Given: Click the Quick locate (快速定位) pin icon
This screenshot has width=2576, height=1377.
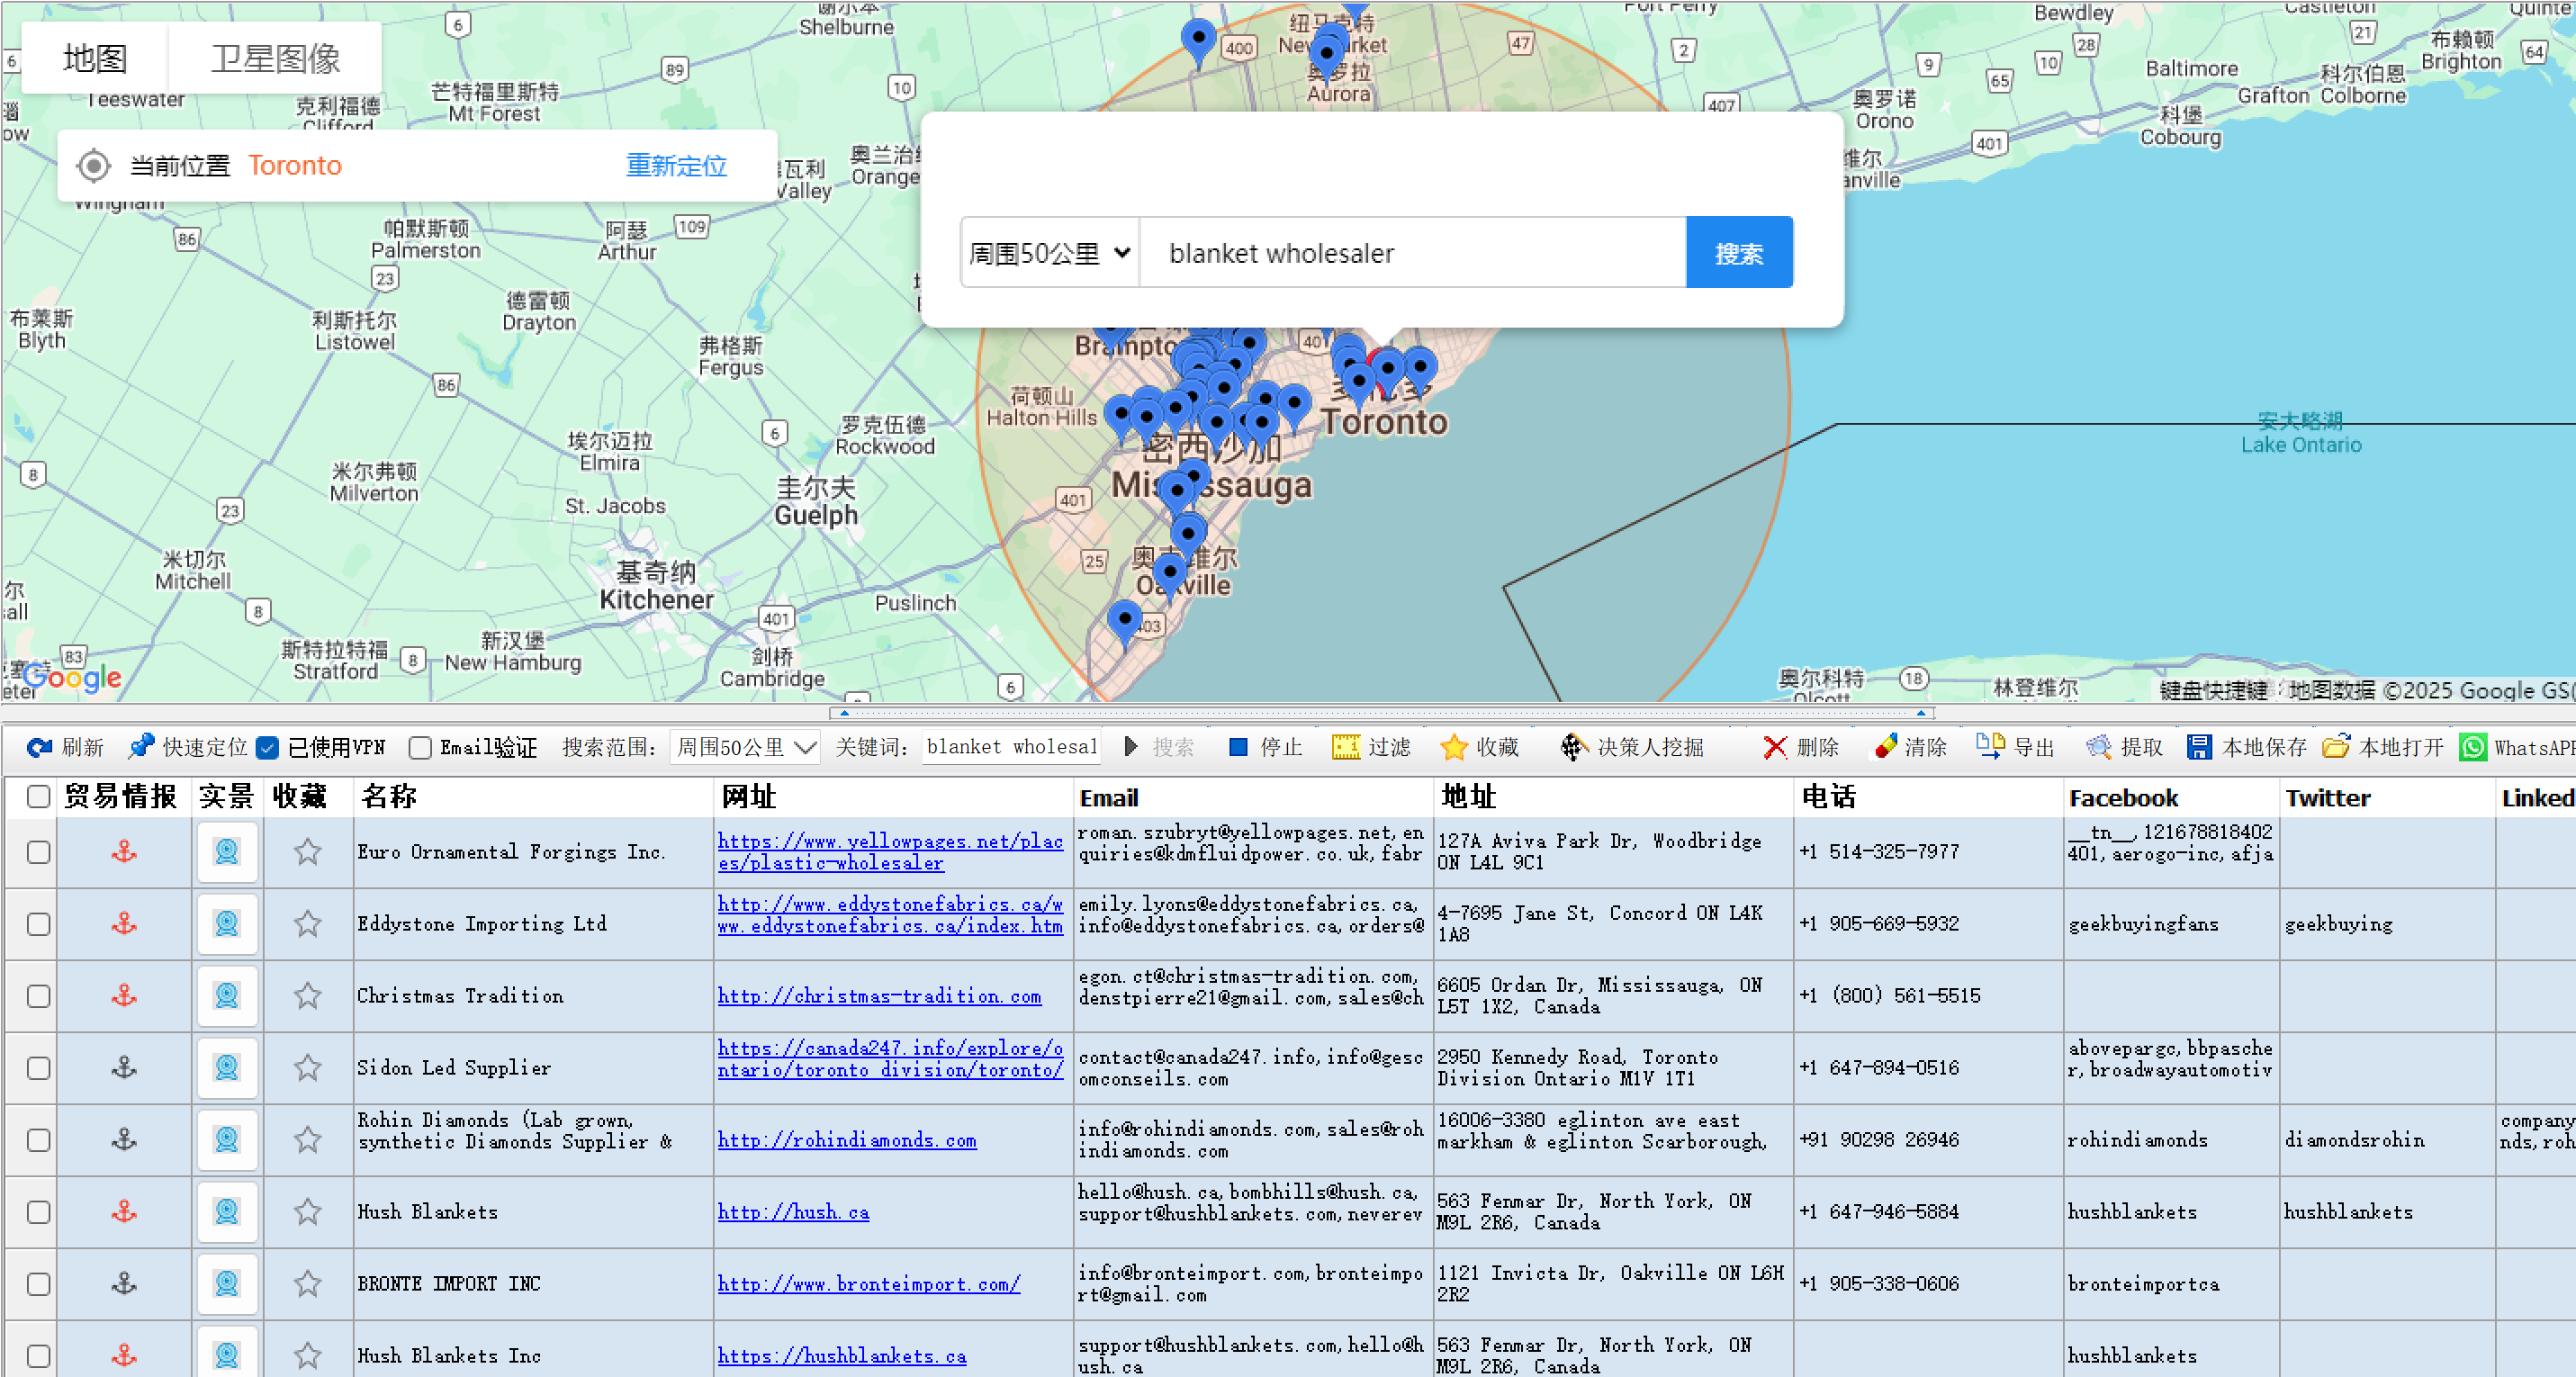Looking at the screenshot, I should (x=141, y=746).
